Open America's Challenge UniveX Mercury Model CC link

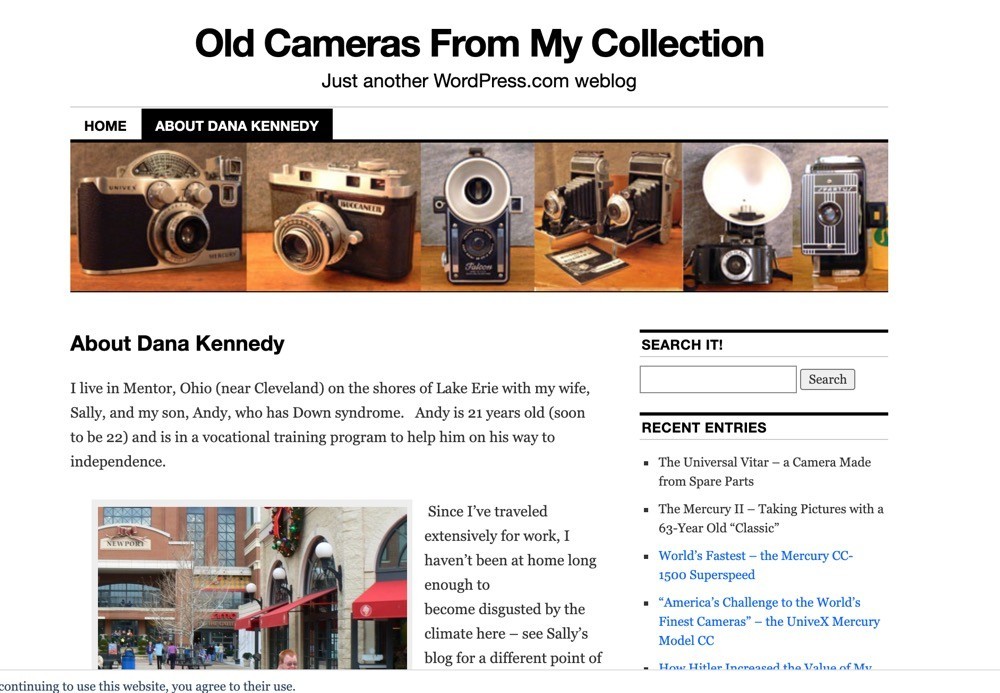point(768,621)
